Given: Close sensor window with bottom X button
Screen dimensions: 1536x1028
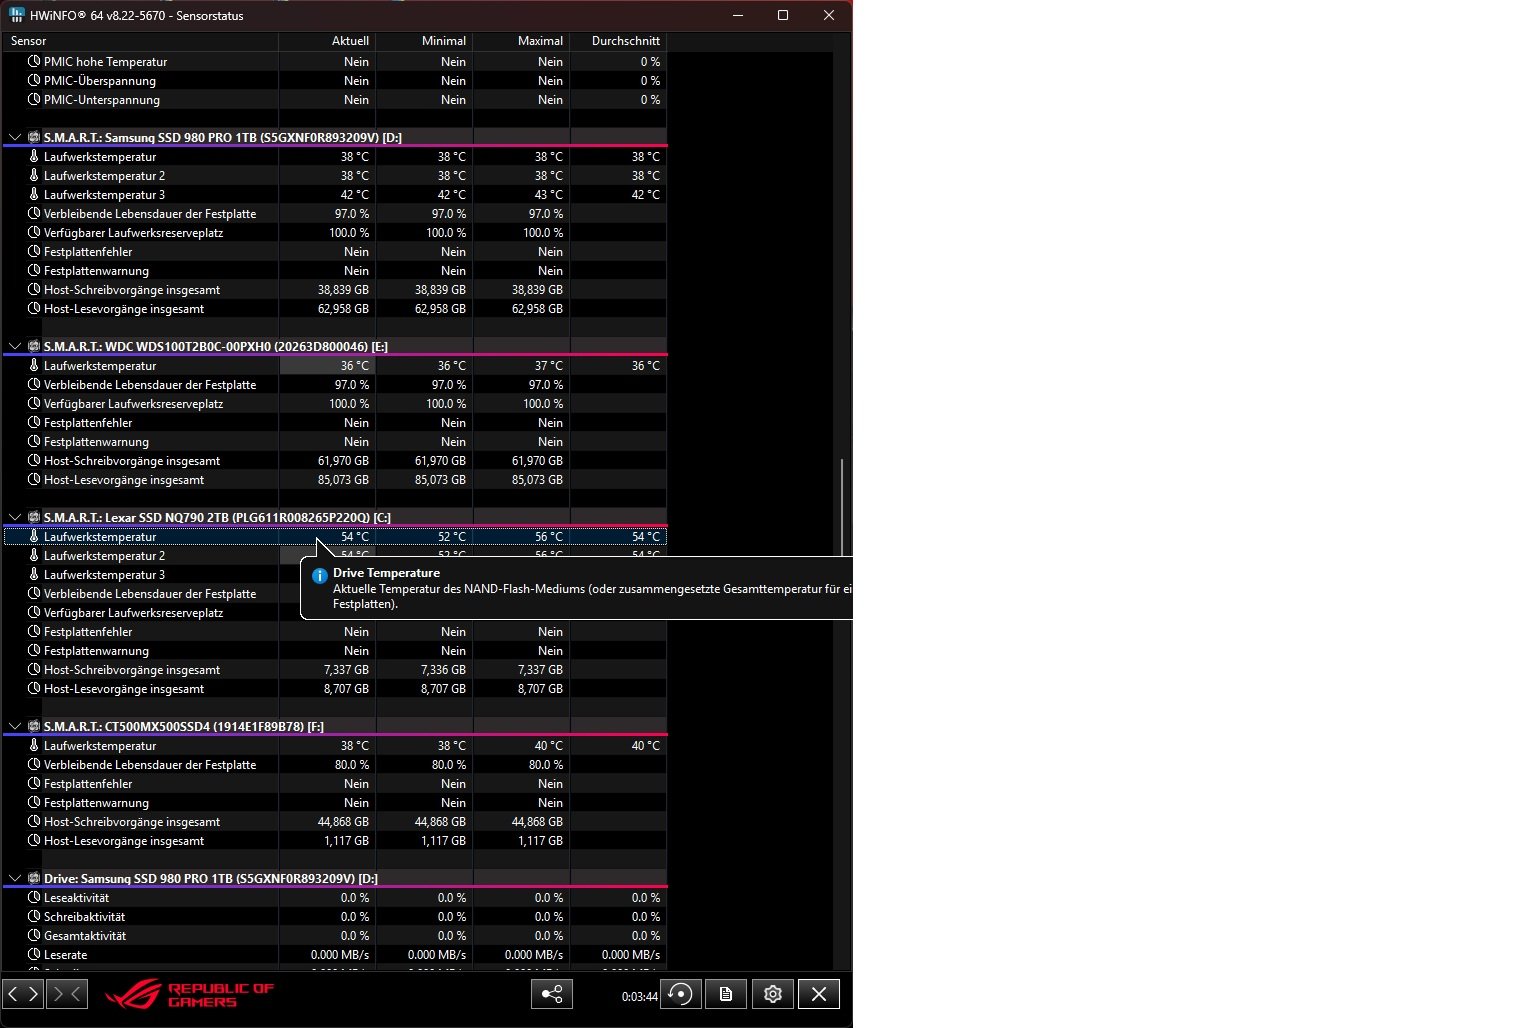Looking at the screenshot, I should click(819, 994).
